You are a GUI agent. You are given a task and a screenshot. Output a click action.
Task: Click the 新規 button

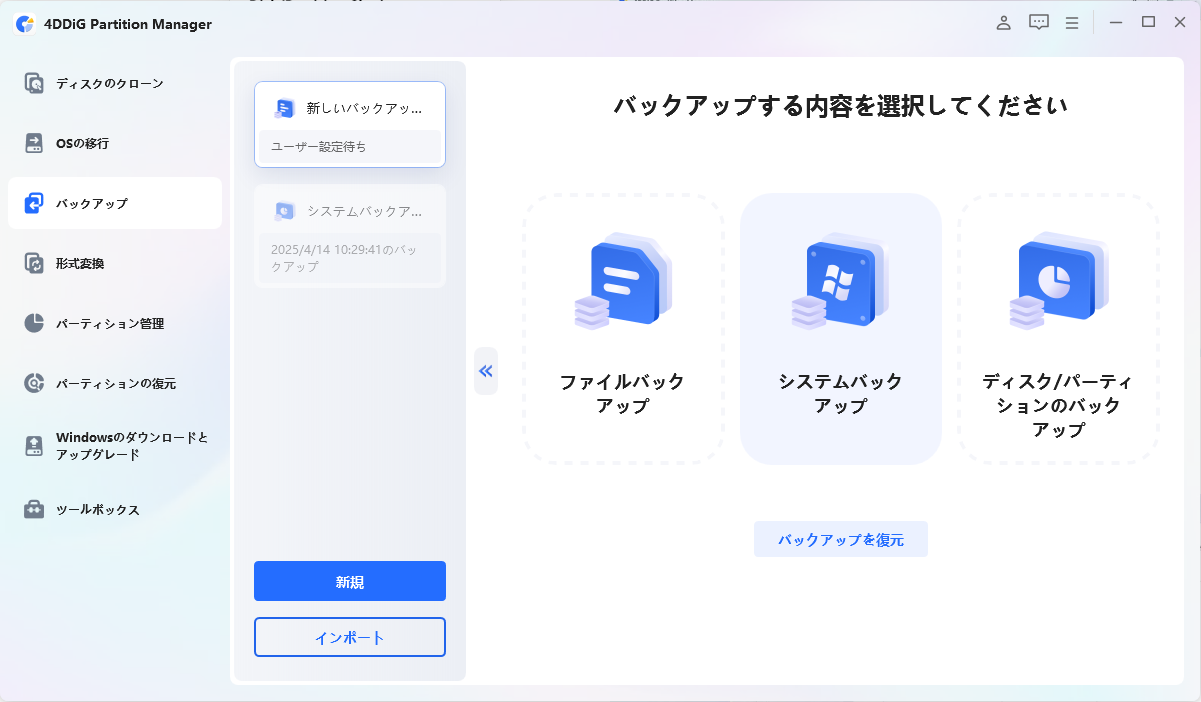tap(350, 581)
